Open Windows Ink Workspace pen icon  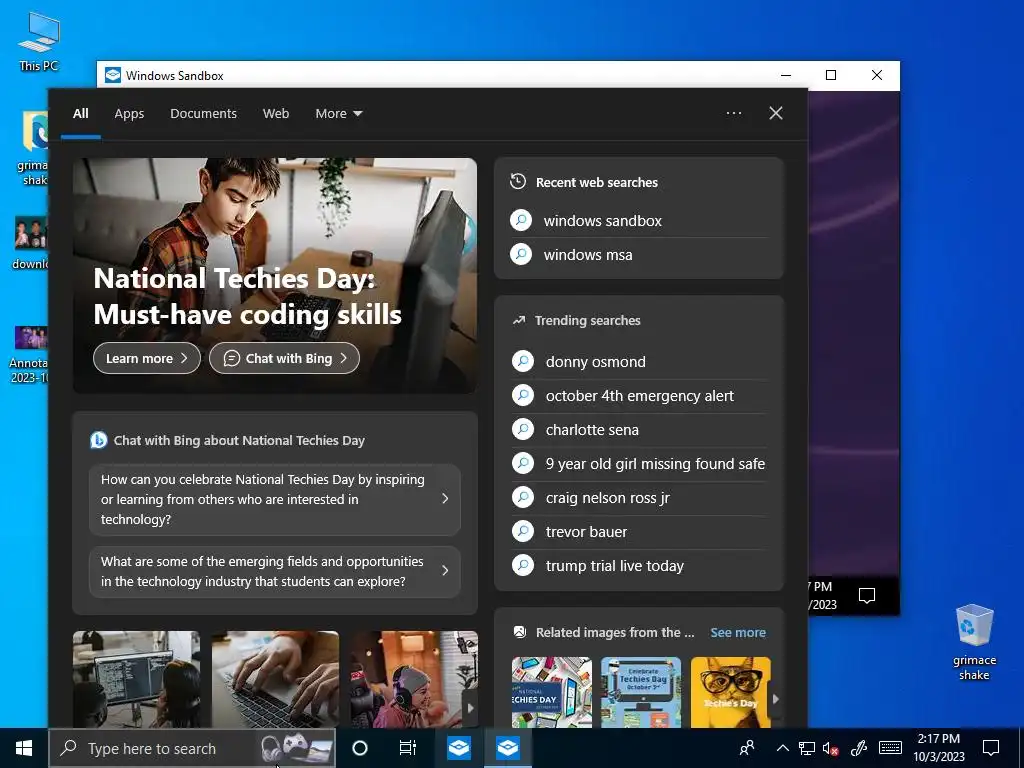[x=859, y=748]
